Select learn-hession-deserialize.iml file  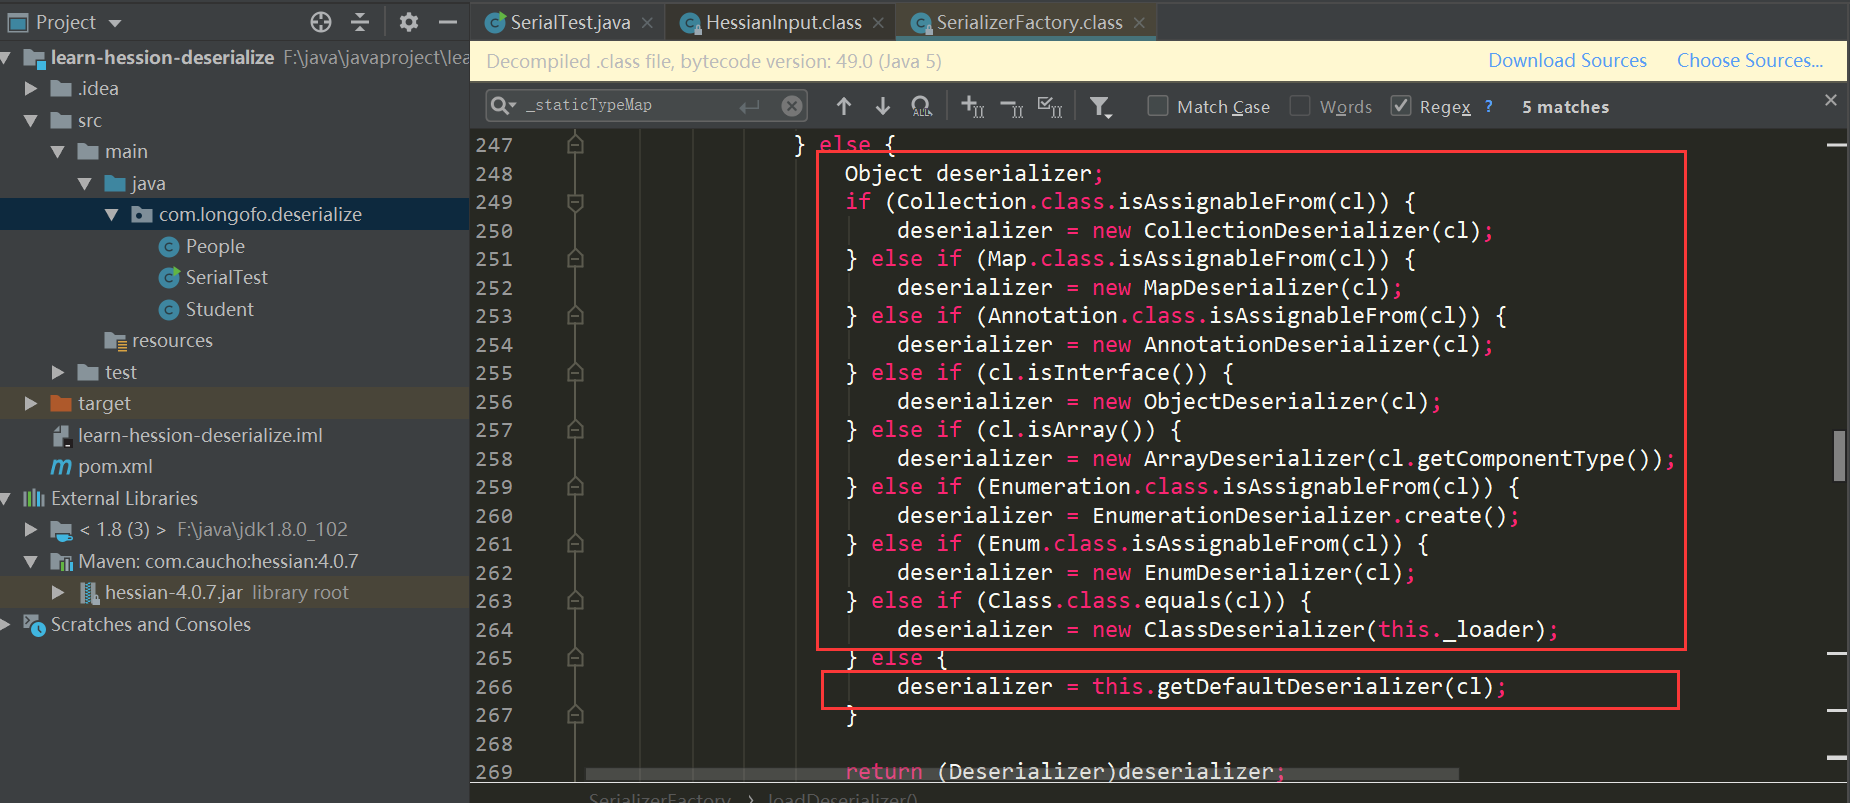pos(200,436)
